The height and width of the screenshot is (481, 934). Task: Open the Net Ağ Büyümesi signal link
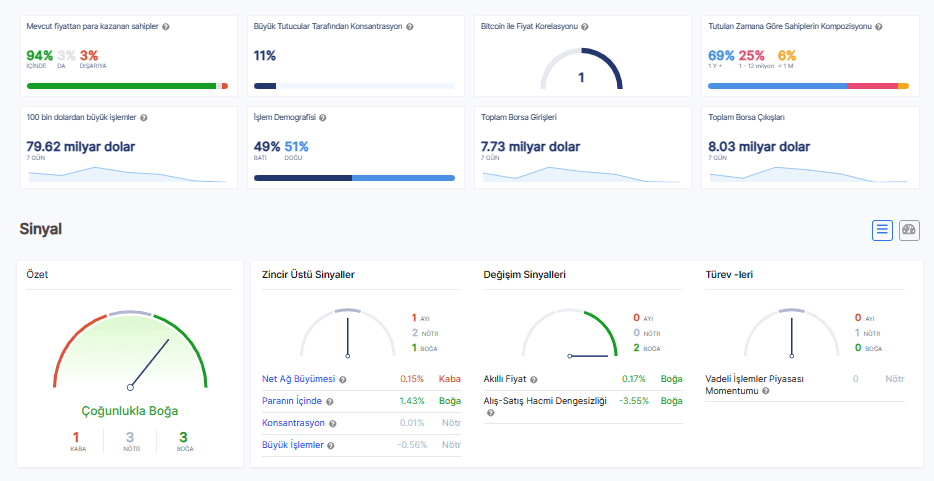pyautogui.click(x=298, y=380)
